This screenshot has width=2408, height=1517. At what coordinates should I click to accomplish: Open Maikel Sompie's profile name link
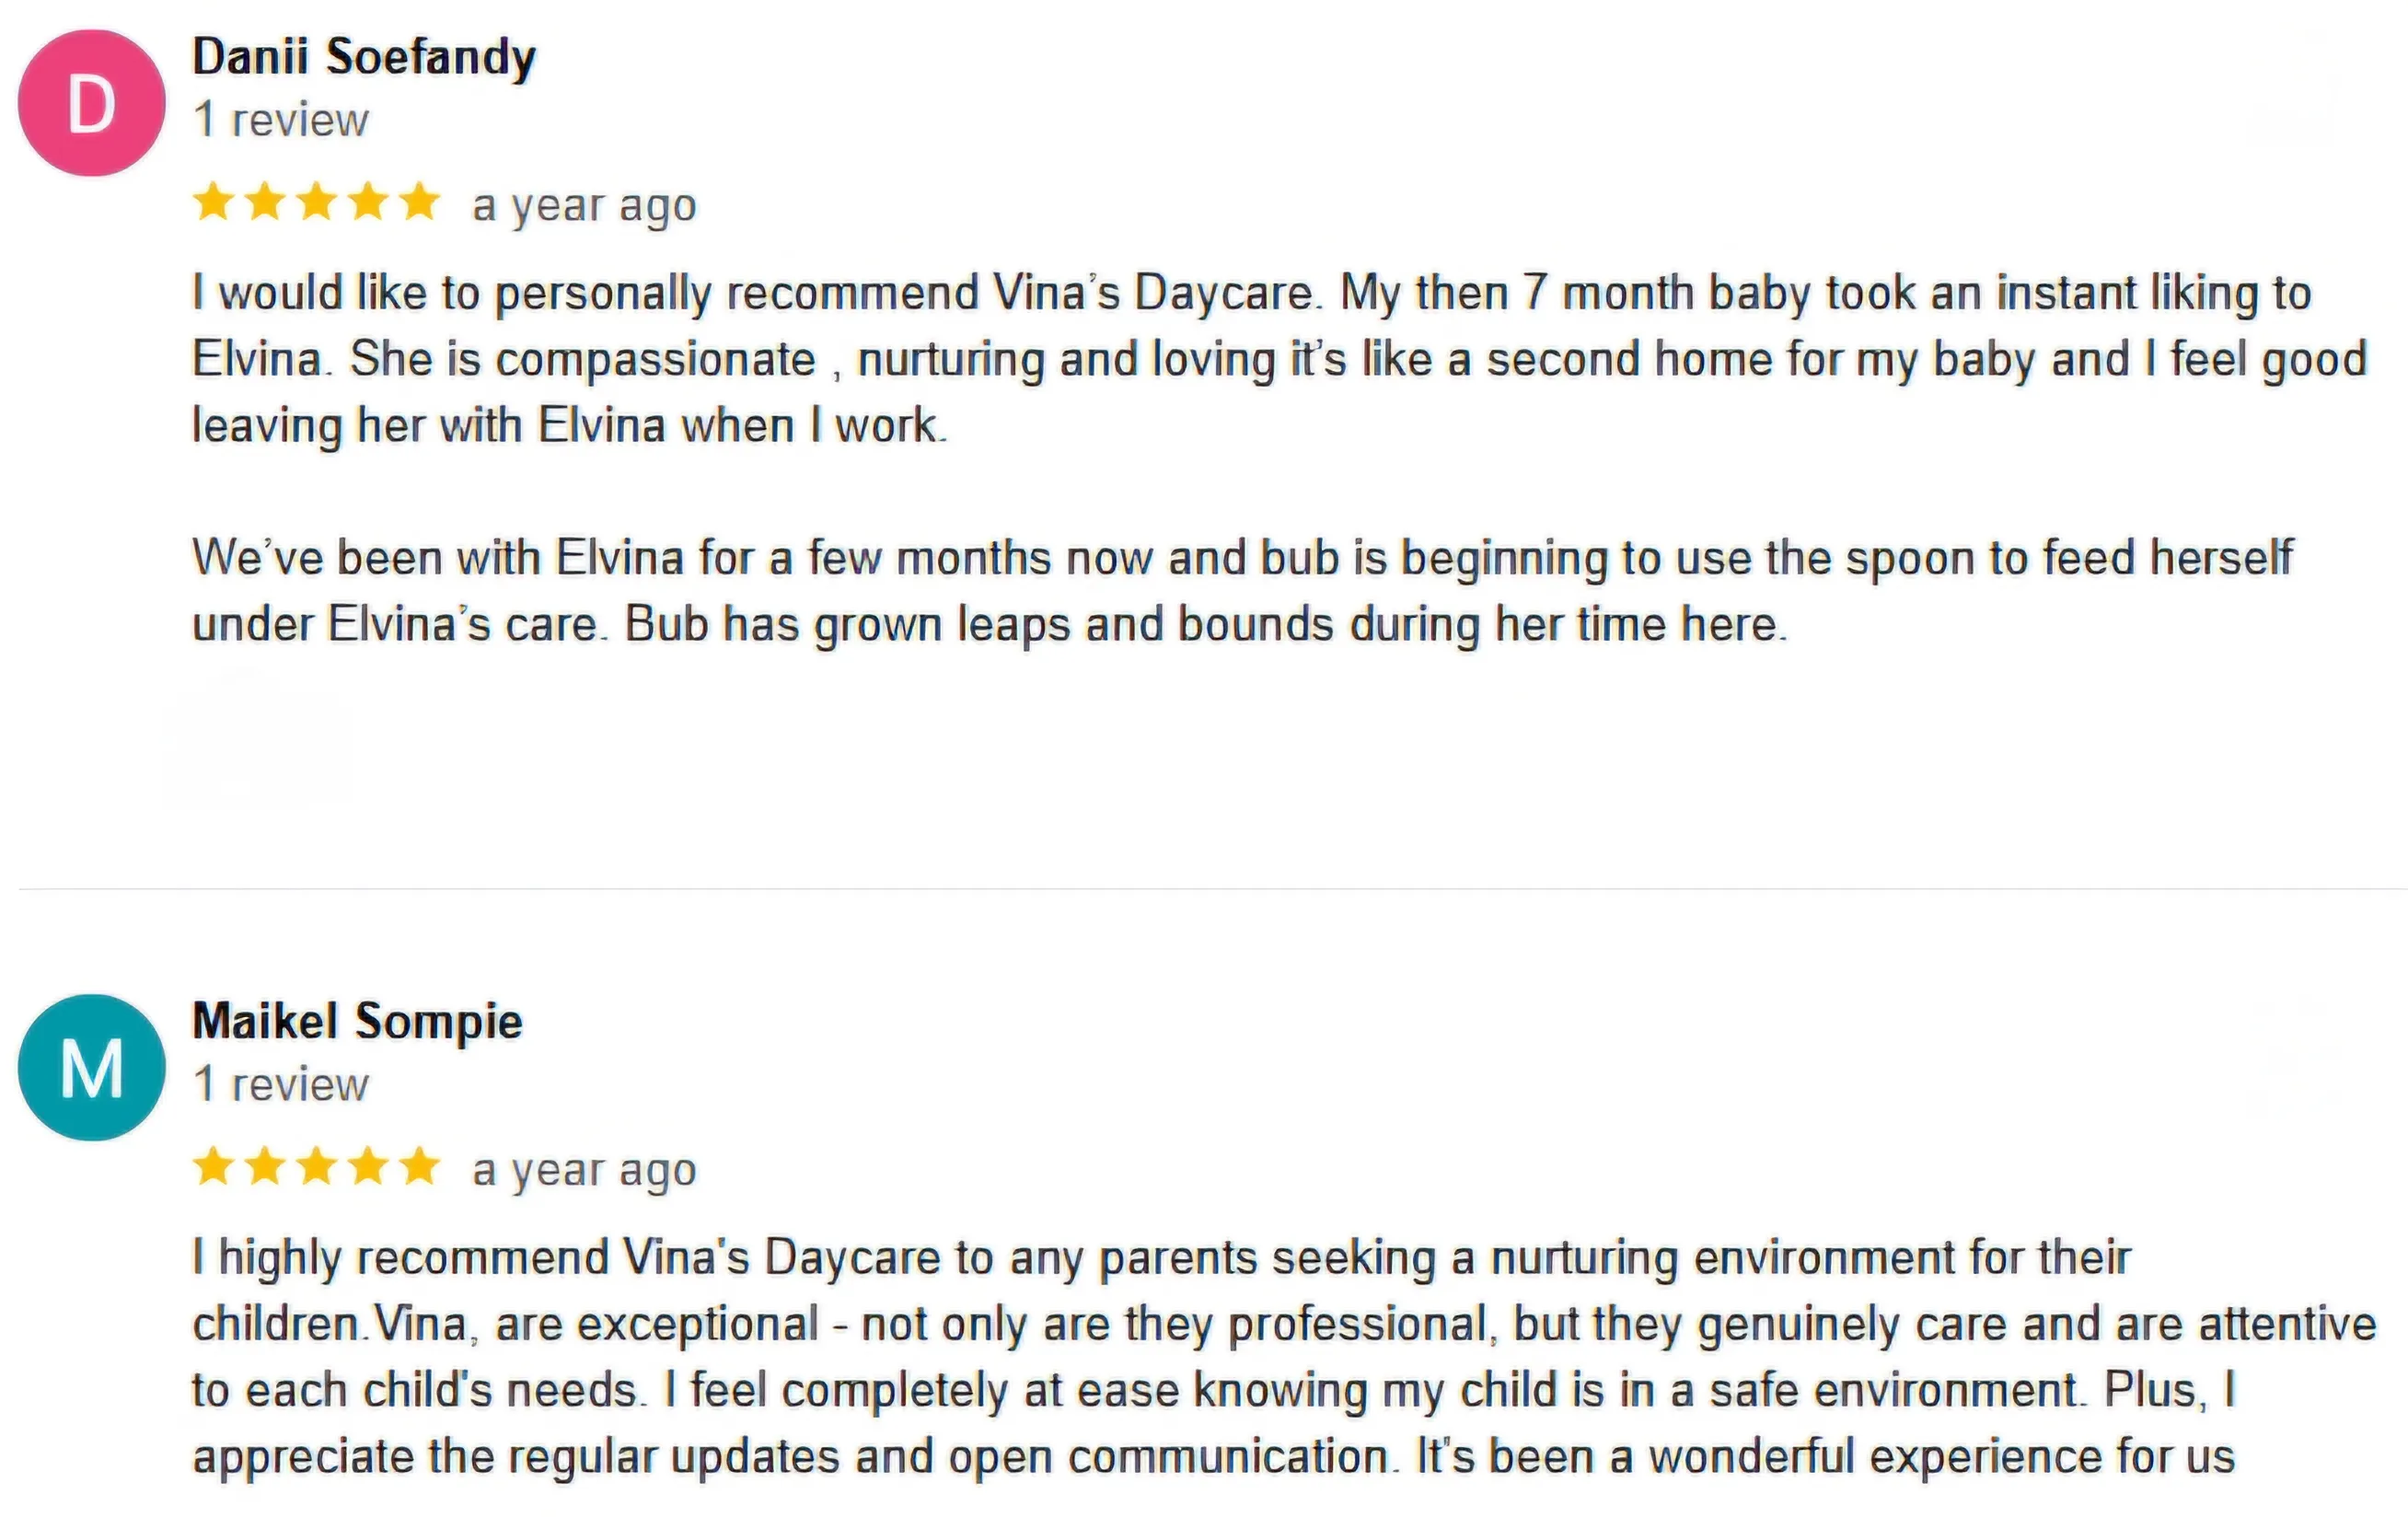click(x=357, y=1022)
